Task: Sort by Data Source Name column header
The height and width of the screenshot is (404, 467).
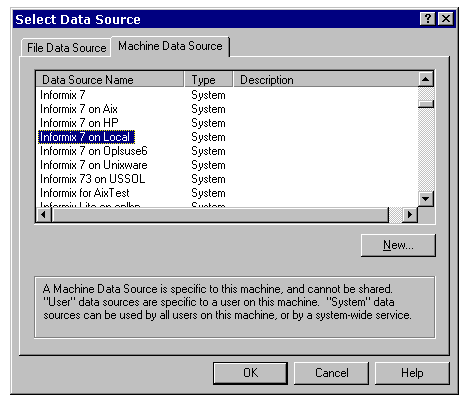Action: click(x=110, y=80)
